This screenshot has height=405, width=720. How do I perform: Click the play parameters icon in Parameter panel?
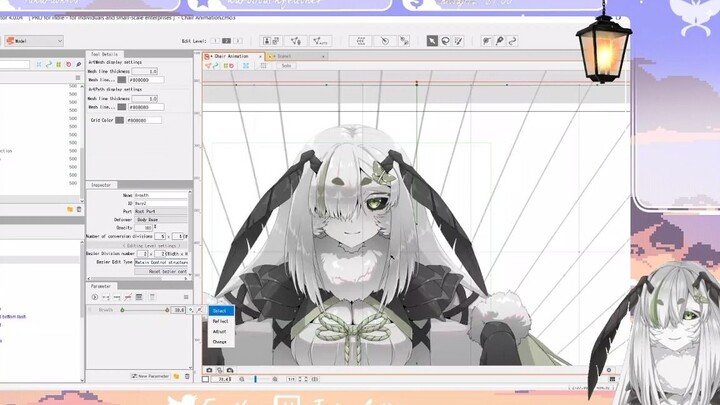click(x=95, y=297)
